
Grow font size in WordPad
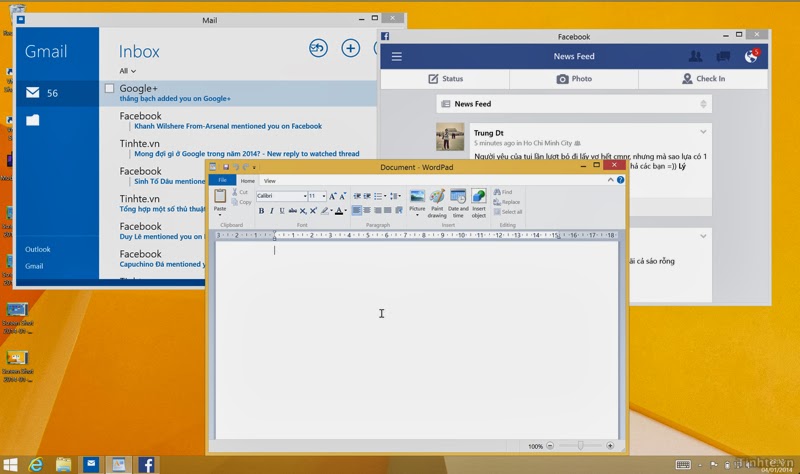click(332, 196)
